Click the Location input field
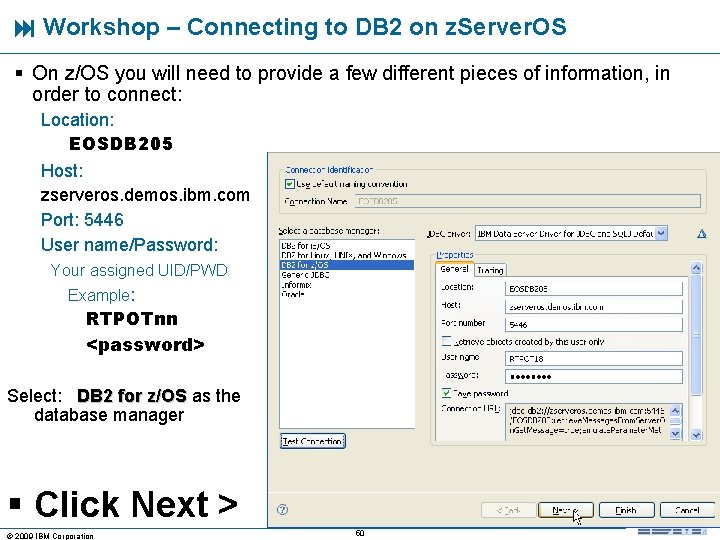This screenshot has width=720, height=540. [x=593, y=288]
